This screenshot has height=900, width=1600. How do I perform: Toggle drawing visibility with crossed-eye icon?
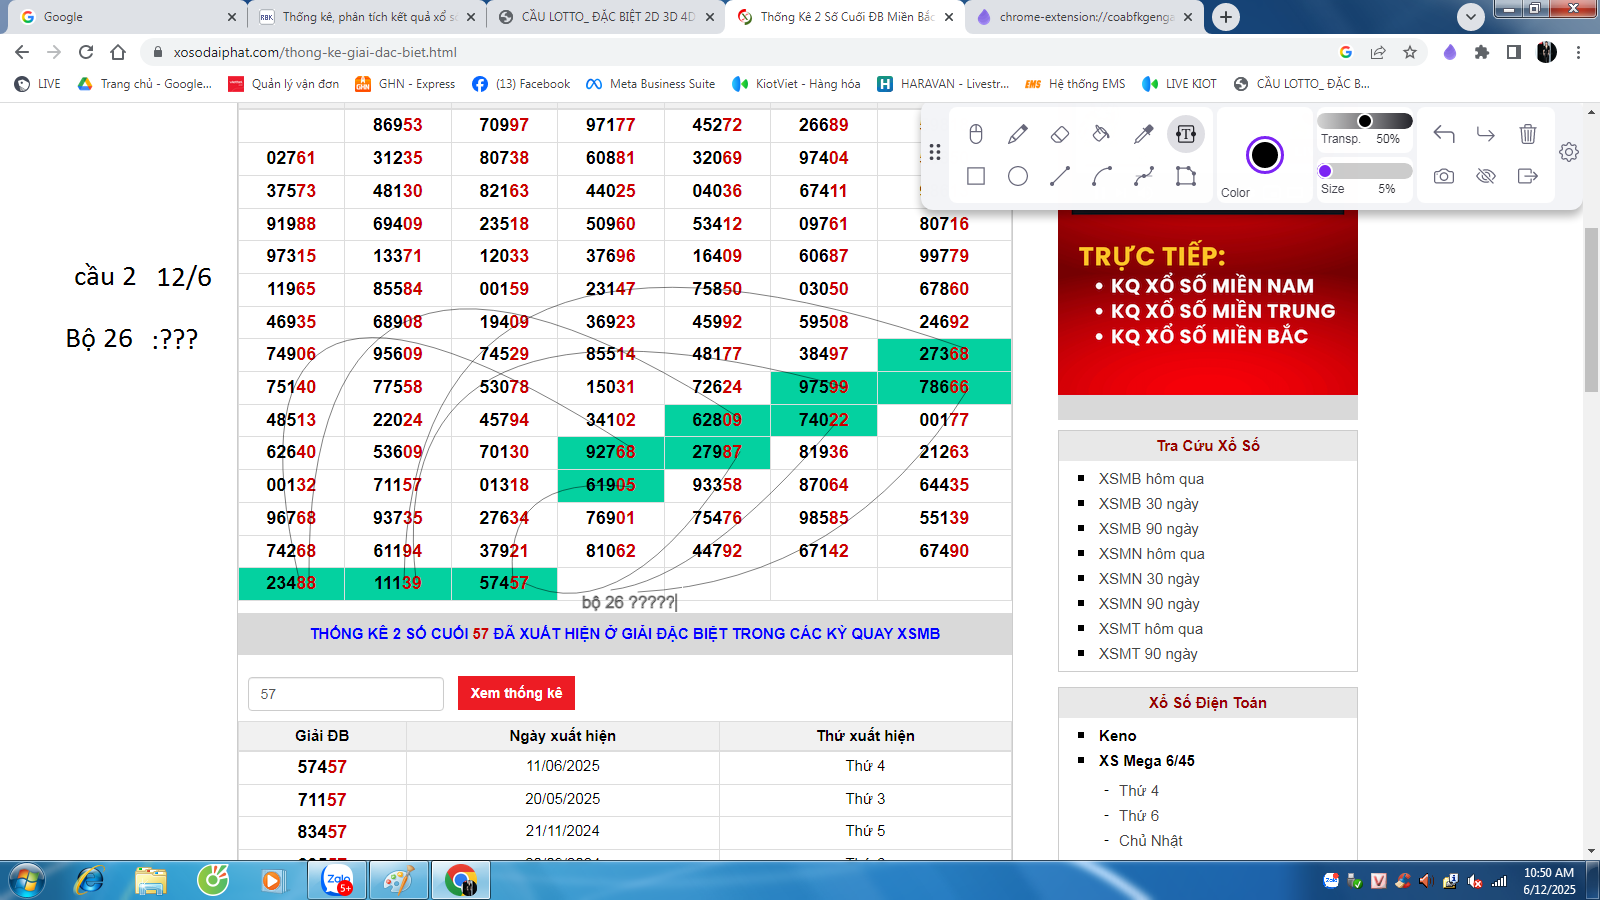[x=1485, y=176]
